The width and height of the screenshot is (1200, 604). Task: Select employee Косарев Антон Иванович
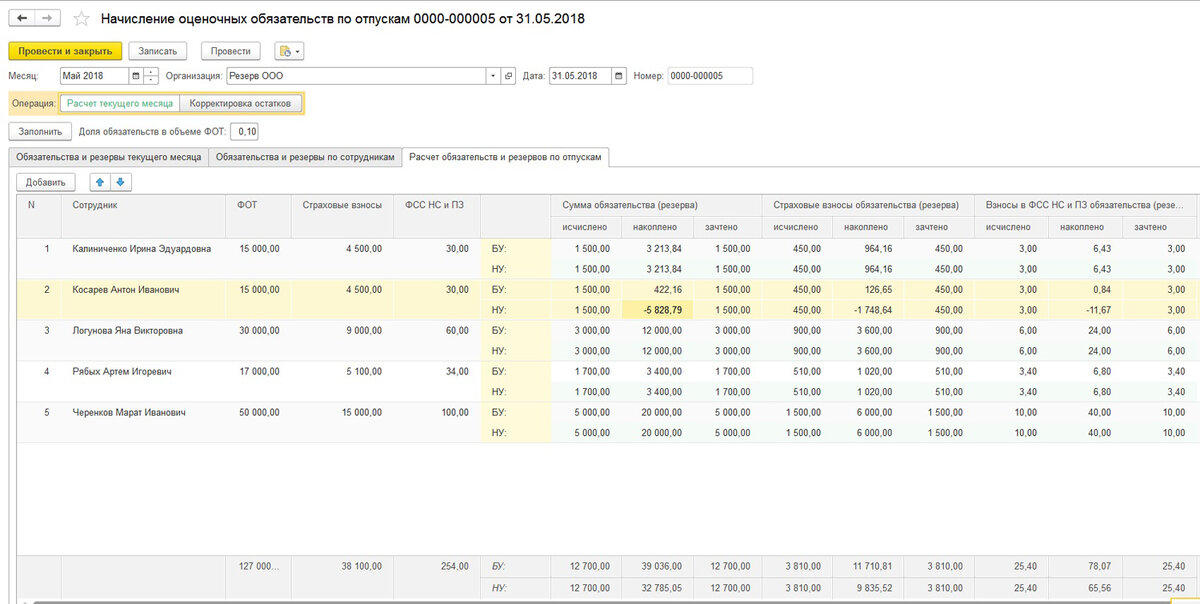click(x=126, y=289)
